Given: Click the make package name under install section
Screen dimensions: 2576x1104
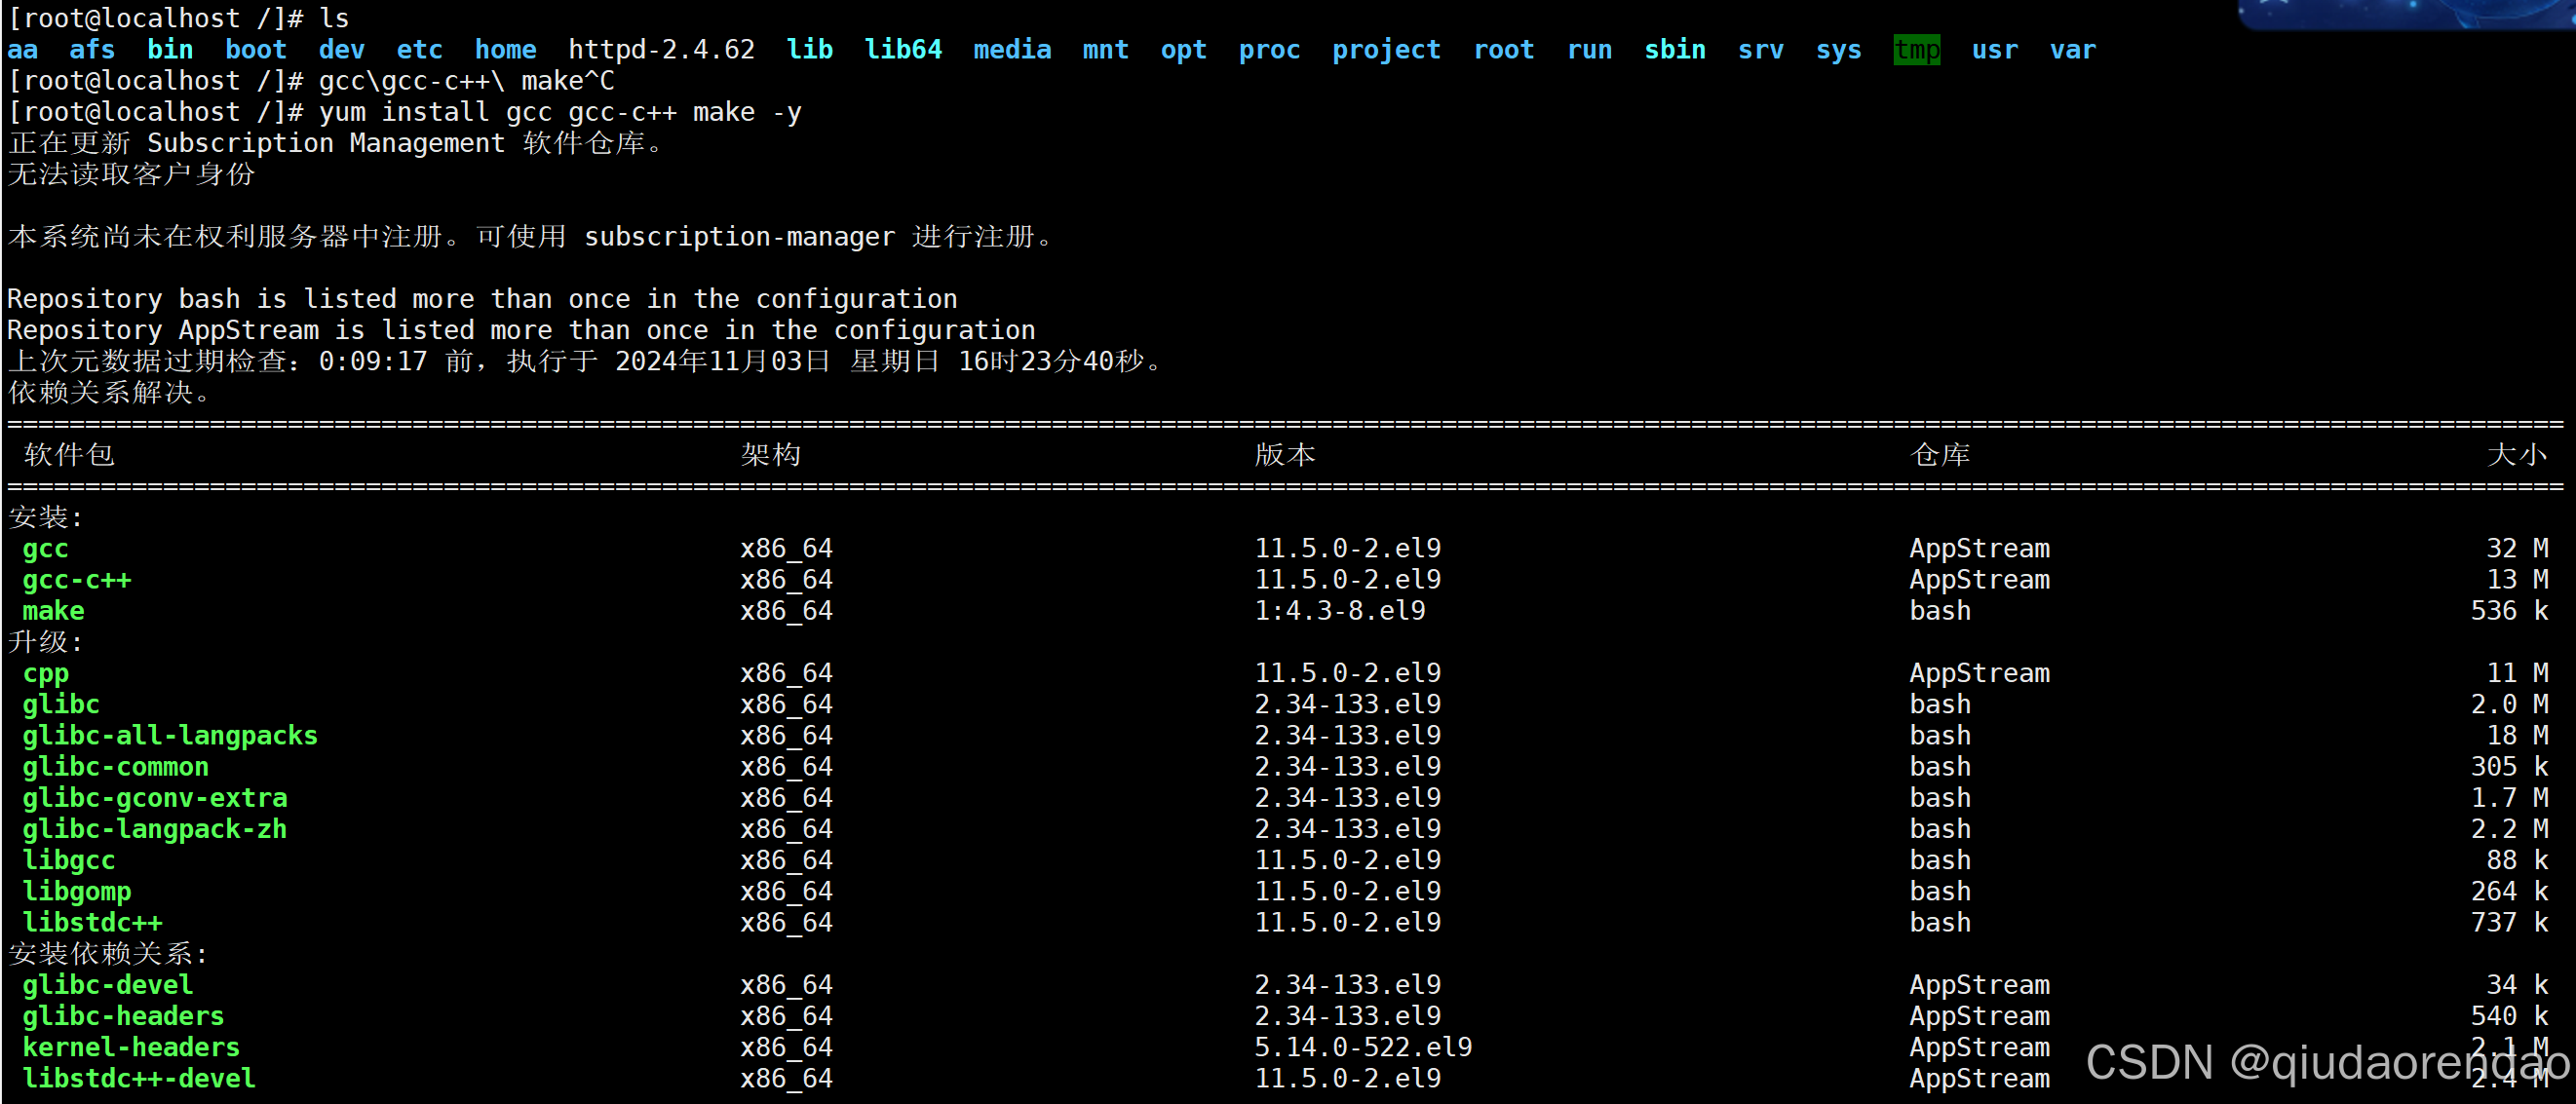Looking at the screenshot, I should tap(53, 611).
